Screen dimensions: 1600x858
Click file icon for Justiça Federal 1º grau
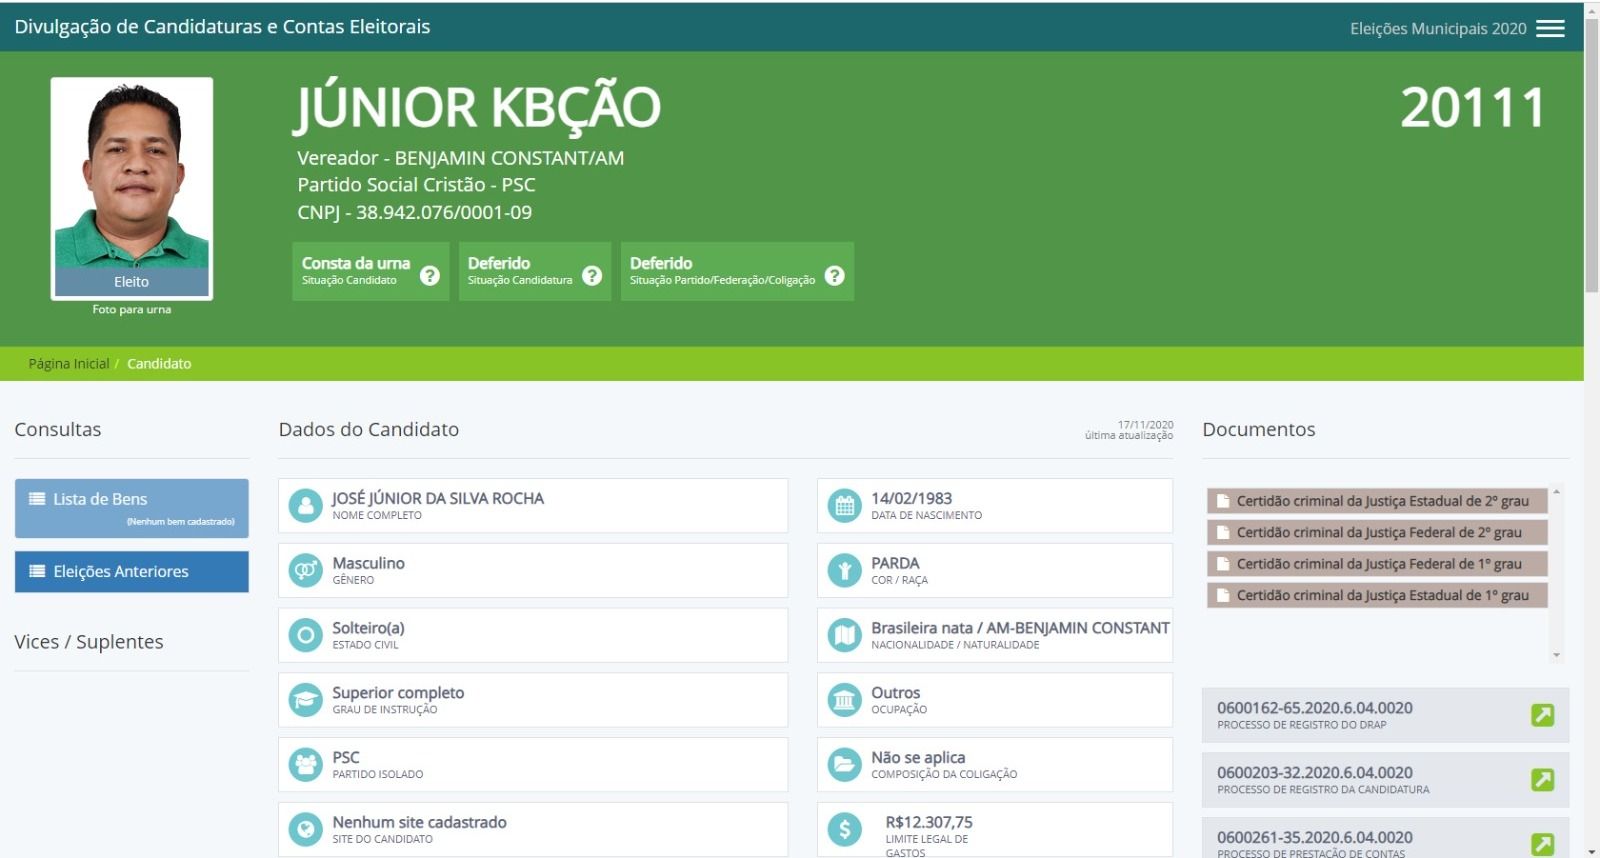pyautogui.click(x=1222, y=564)
